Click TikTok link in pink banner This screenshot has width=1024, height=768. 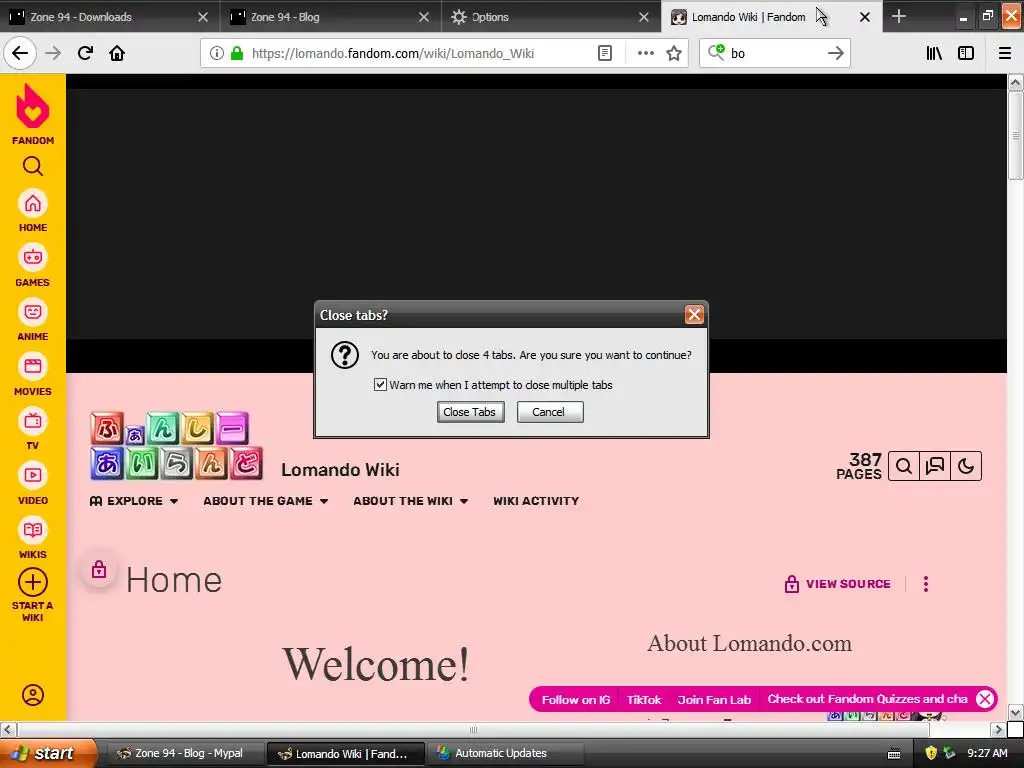point(644,699)
